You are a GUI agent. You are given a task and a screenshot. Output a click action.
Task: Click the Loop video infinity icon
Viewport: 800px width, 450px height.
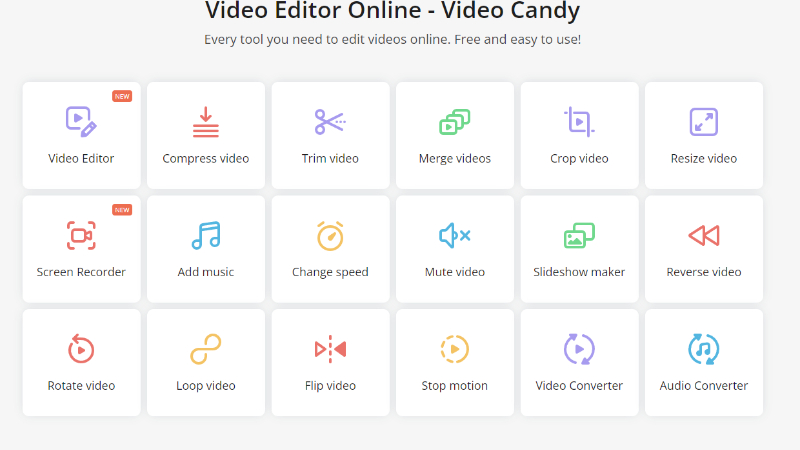[x=206, y=349]
